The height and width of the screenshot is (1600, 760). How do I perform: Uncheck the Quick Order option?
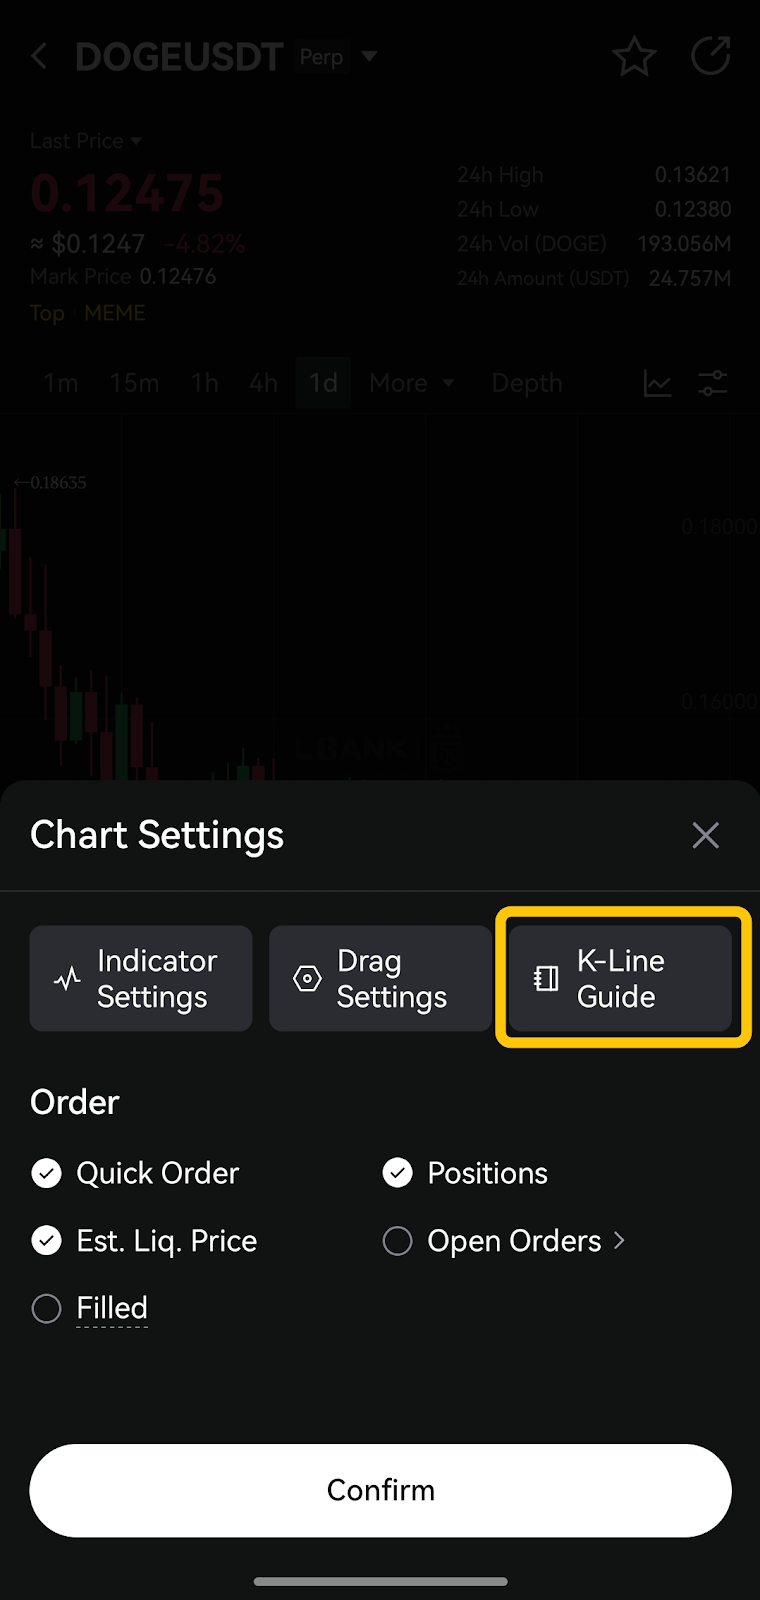[x=47, y=1173]
